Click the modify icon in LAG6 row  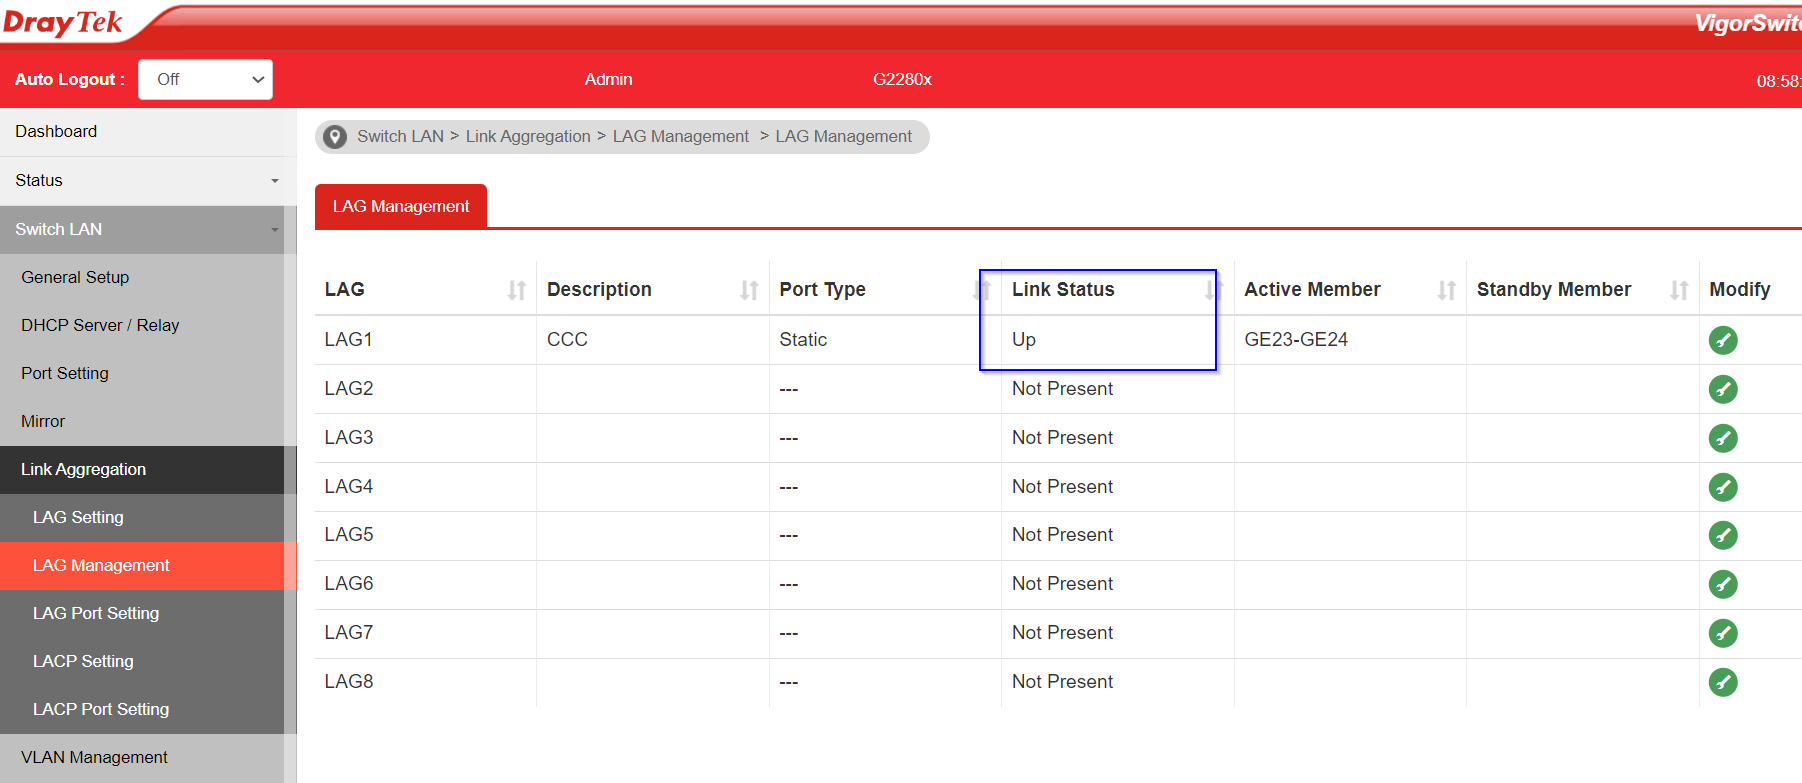point(1722,584)
